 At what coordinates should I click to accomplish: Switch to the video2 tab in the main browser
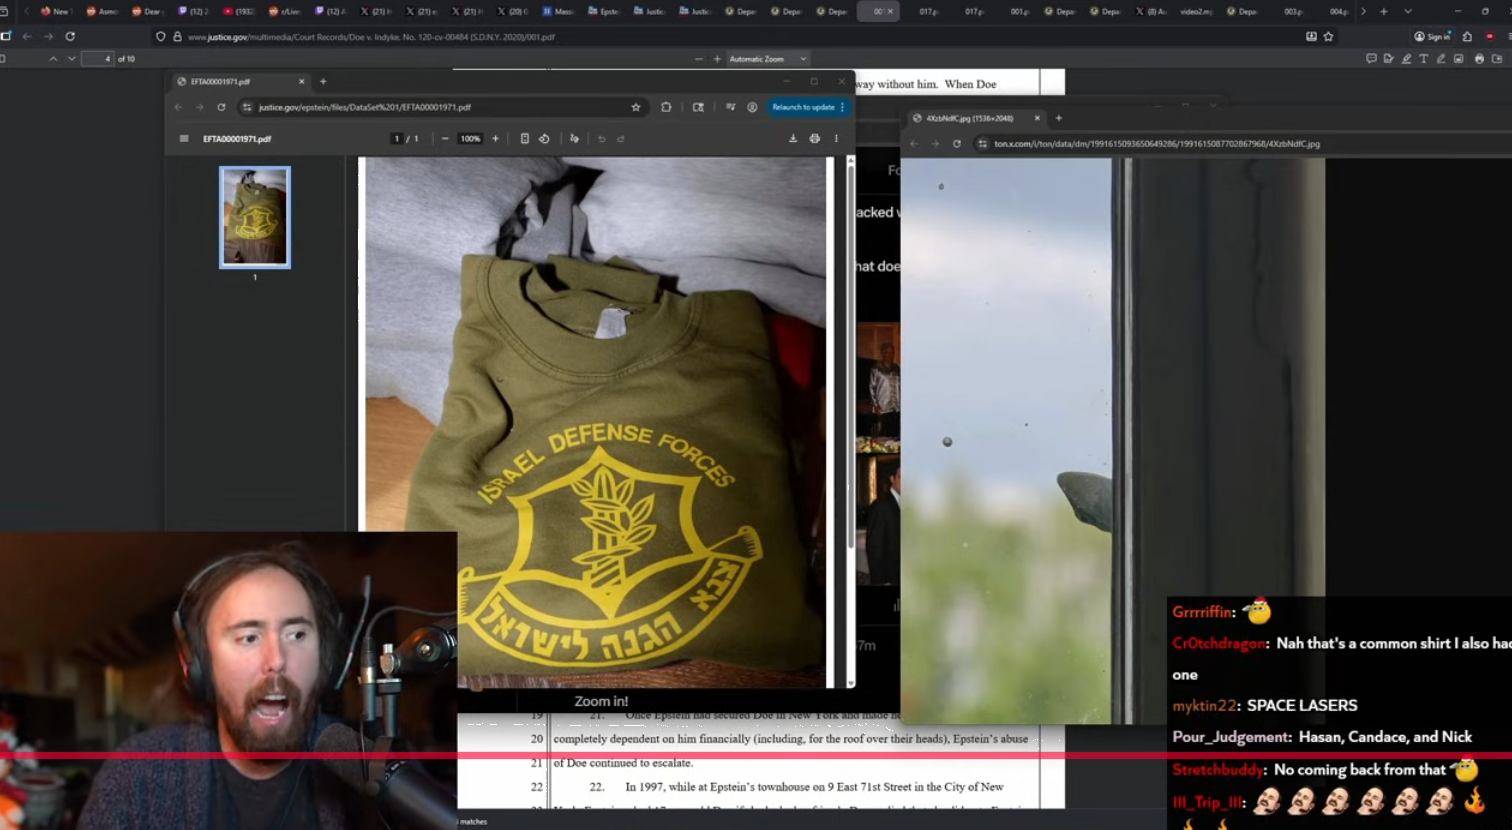coord(1196,11)
